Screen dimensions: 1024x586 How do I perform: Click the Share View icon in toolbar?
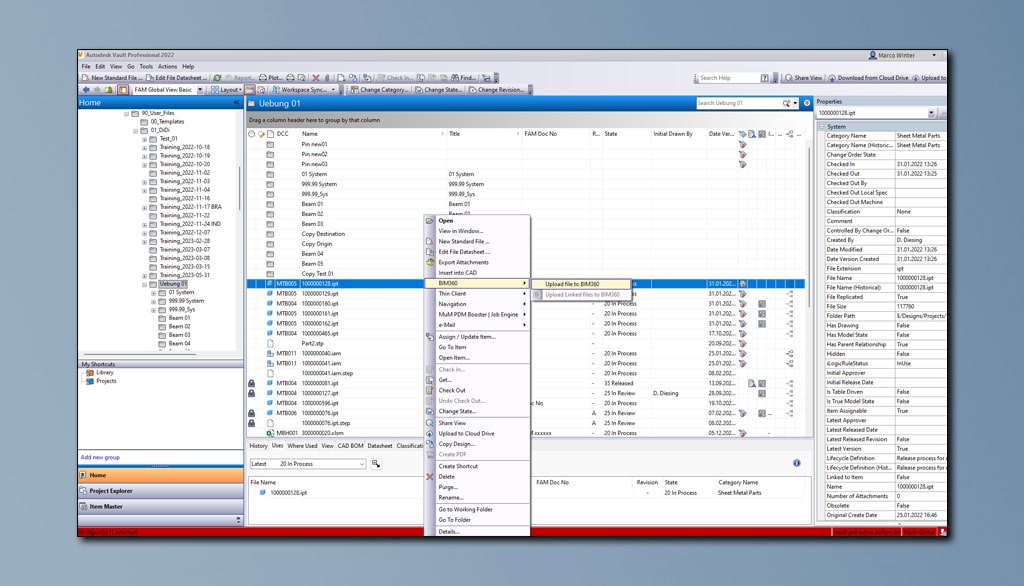tap(789, 77)
